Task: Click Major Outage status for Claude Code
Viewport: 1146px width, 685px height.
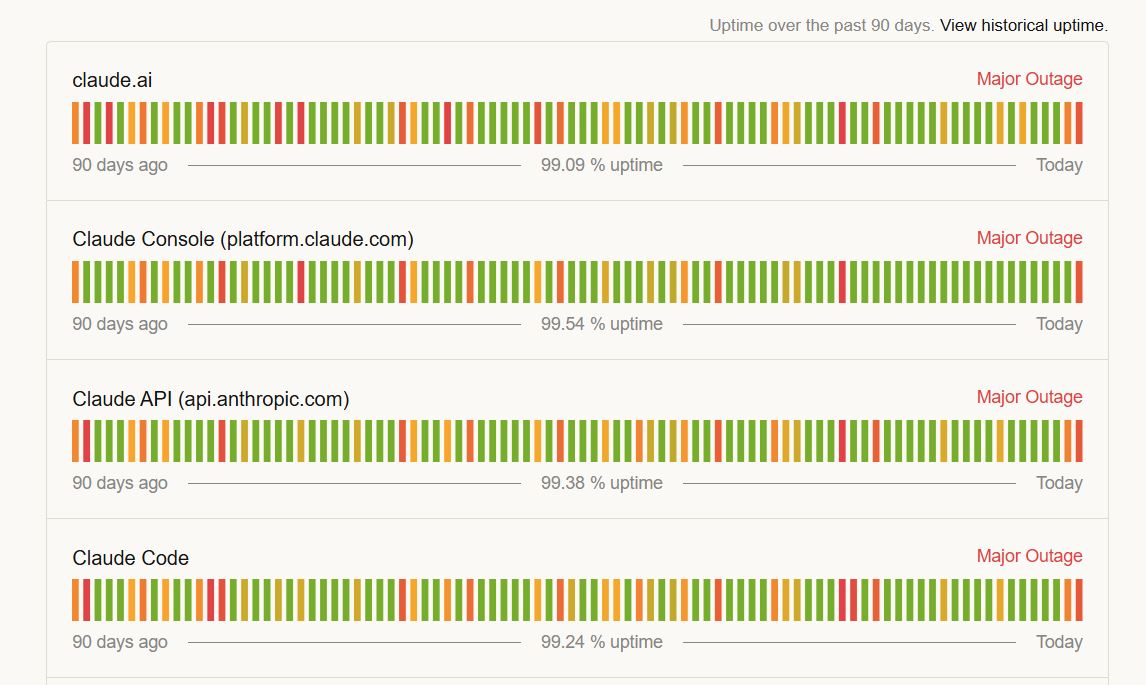Action: click(x=1029, y=556)
